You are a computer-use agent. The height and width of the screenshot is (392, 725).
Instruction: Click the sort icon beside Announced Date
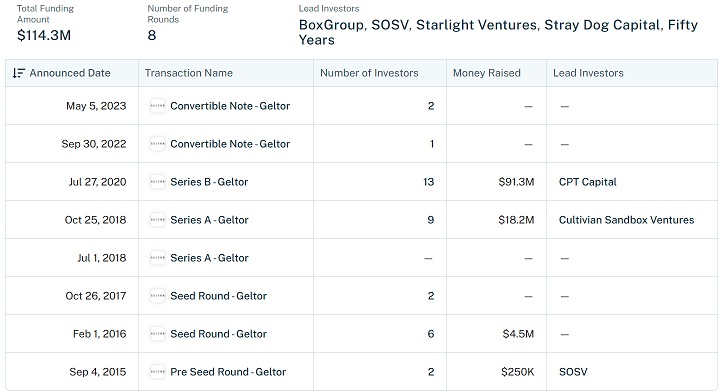click(18, 73)
